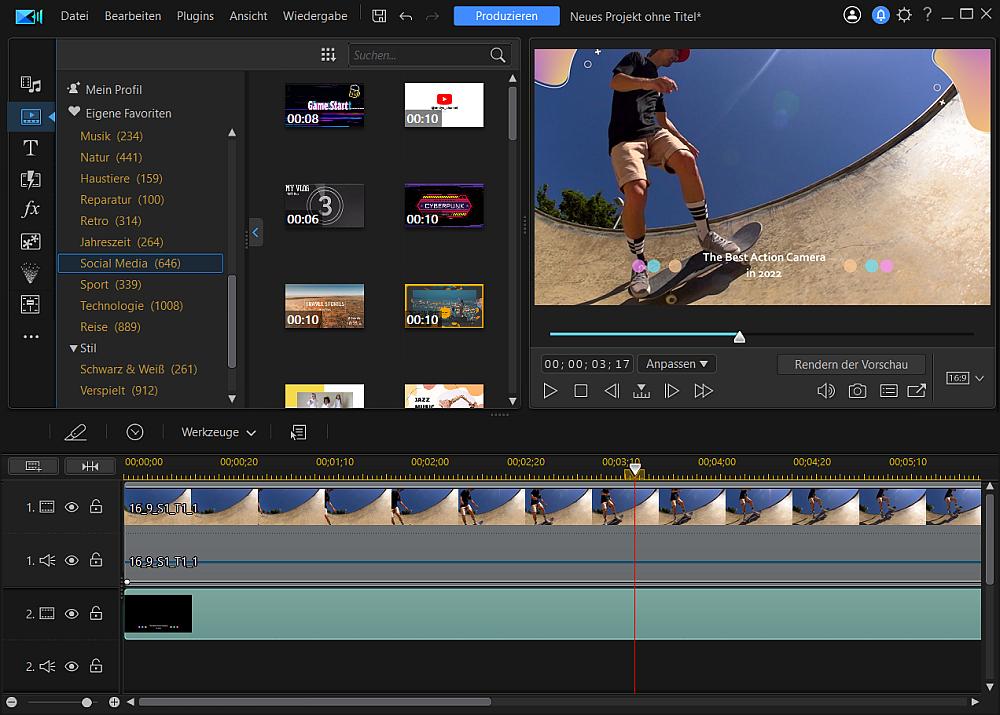Click the preview playhead slider handle

(739, 337)
